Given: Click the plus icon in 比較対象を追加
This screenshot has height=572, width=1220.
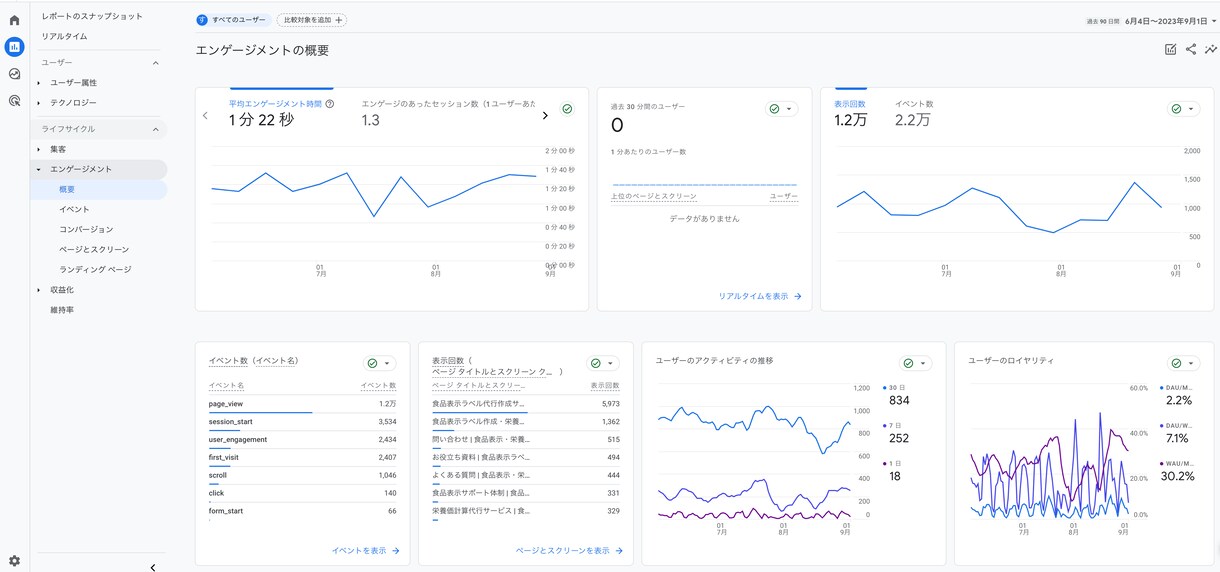Looking at the screenshot, I should pyautogui.click(x=340, y=20).
